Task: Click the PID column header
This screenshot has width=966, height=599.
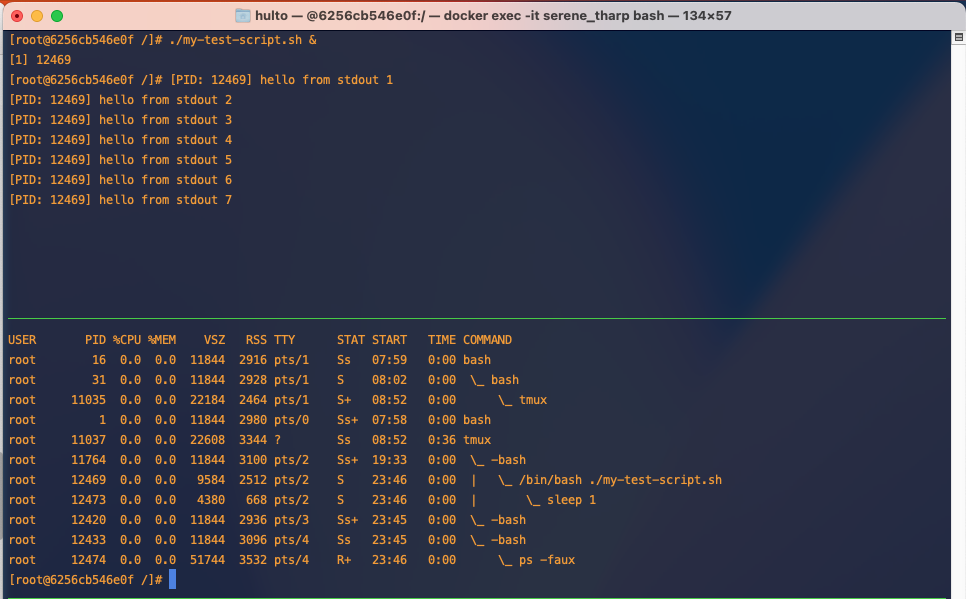Action: [95, 340]
